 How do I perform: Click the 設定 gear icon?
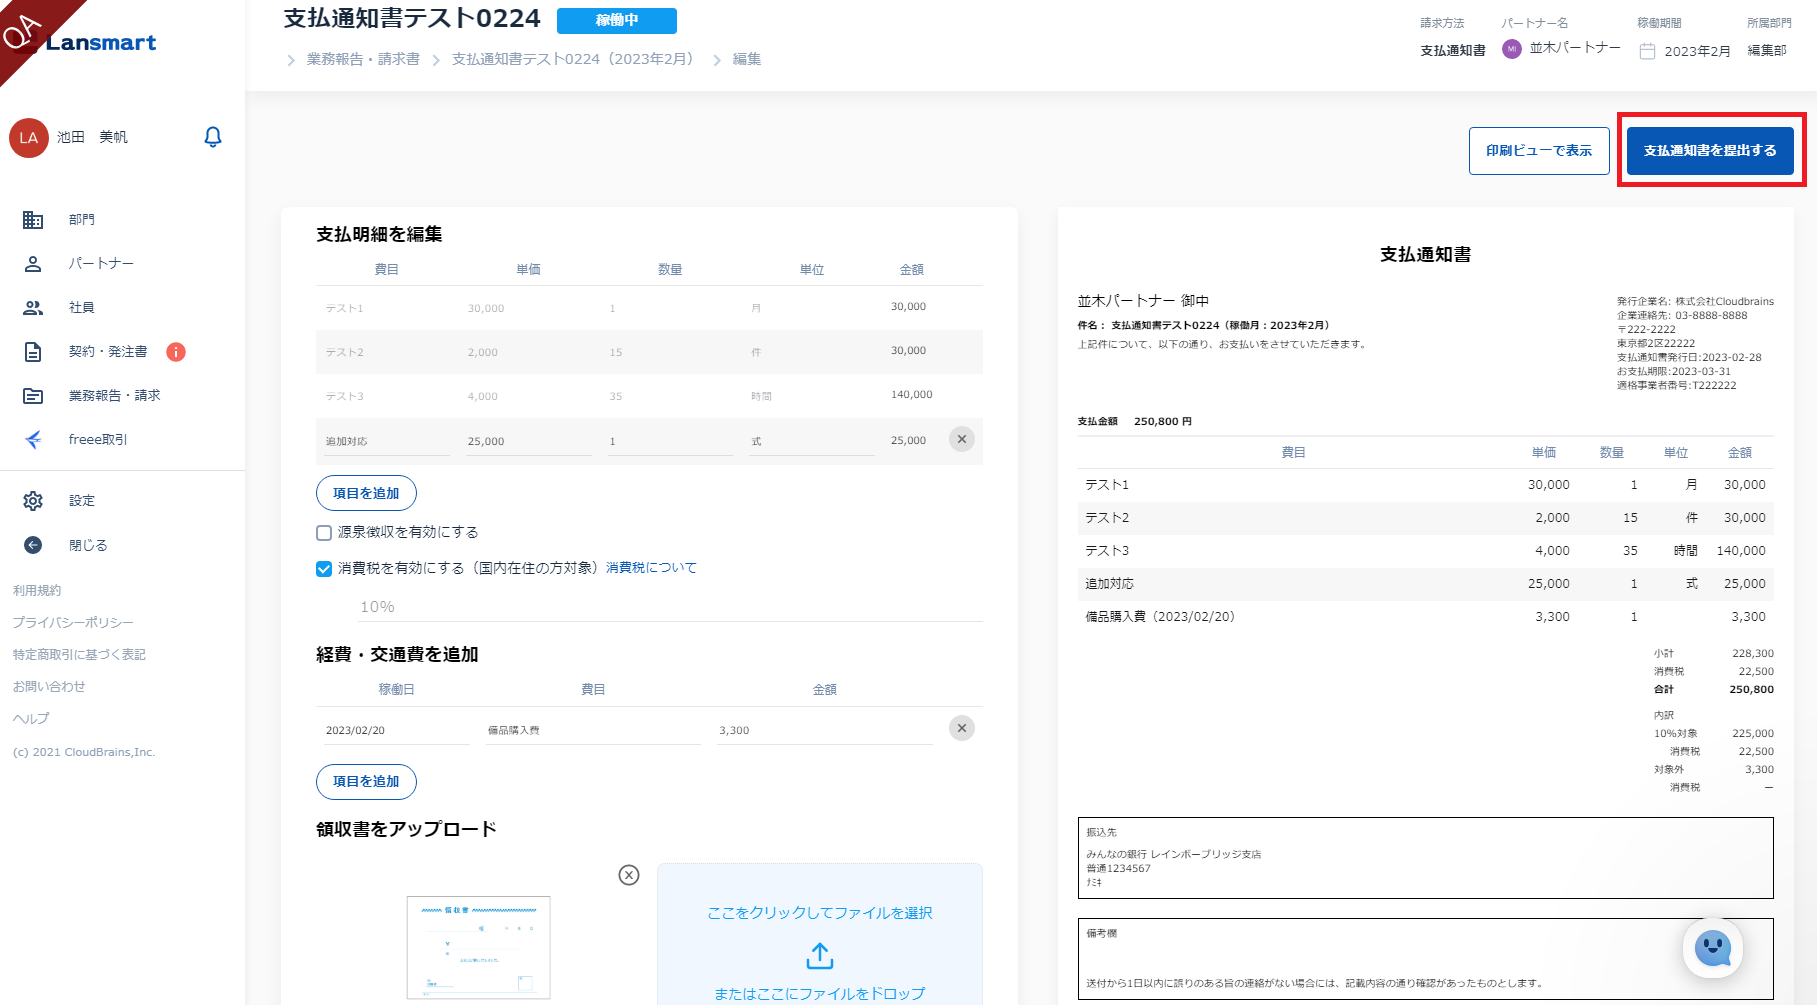33,501
